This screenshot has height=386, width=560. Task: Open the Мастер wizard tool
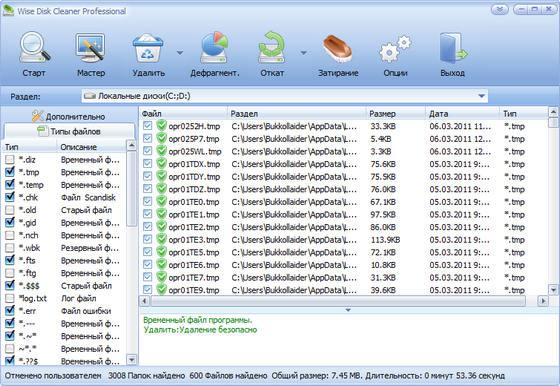point(91,48)
